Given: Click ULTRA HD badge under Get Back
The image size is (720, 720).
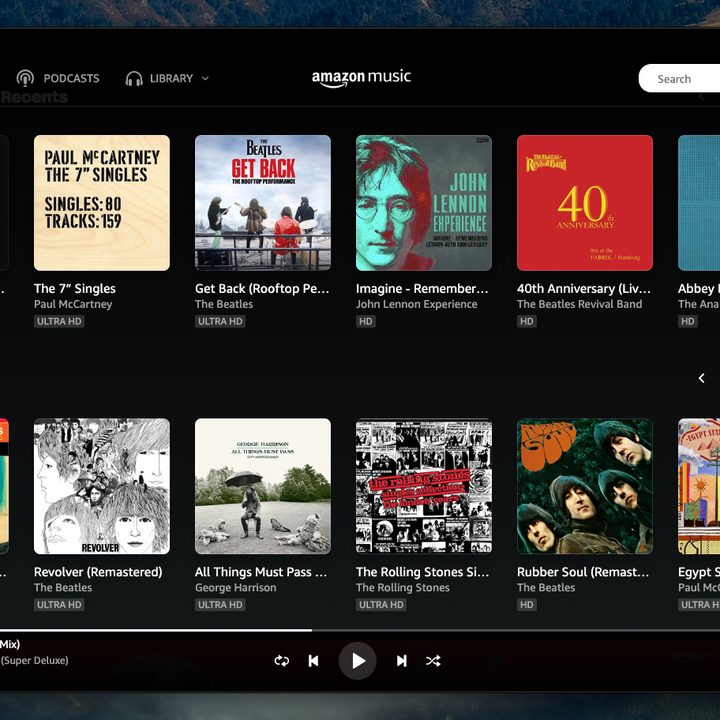Looking at the screenshot, I should tap(220, 321).
